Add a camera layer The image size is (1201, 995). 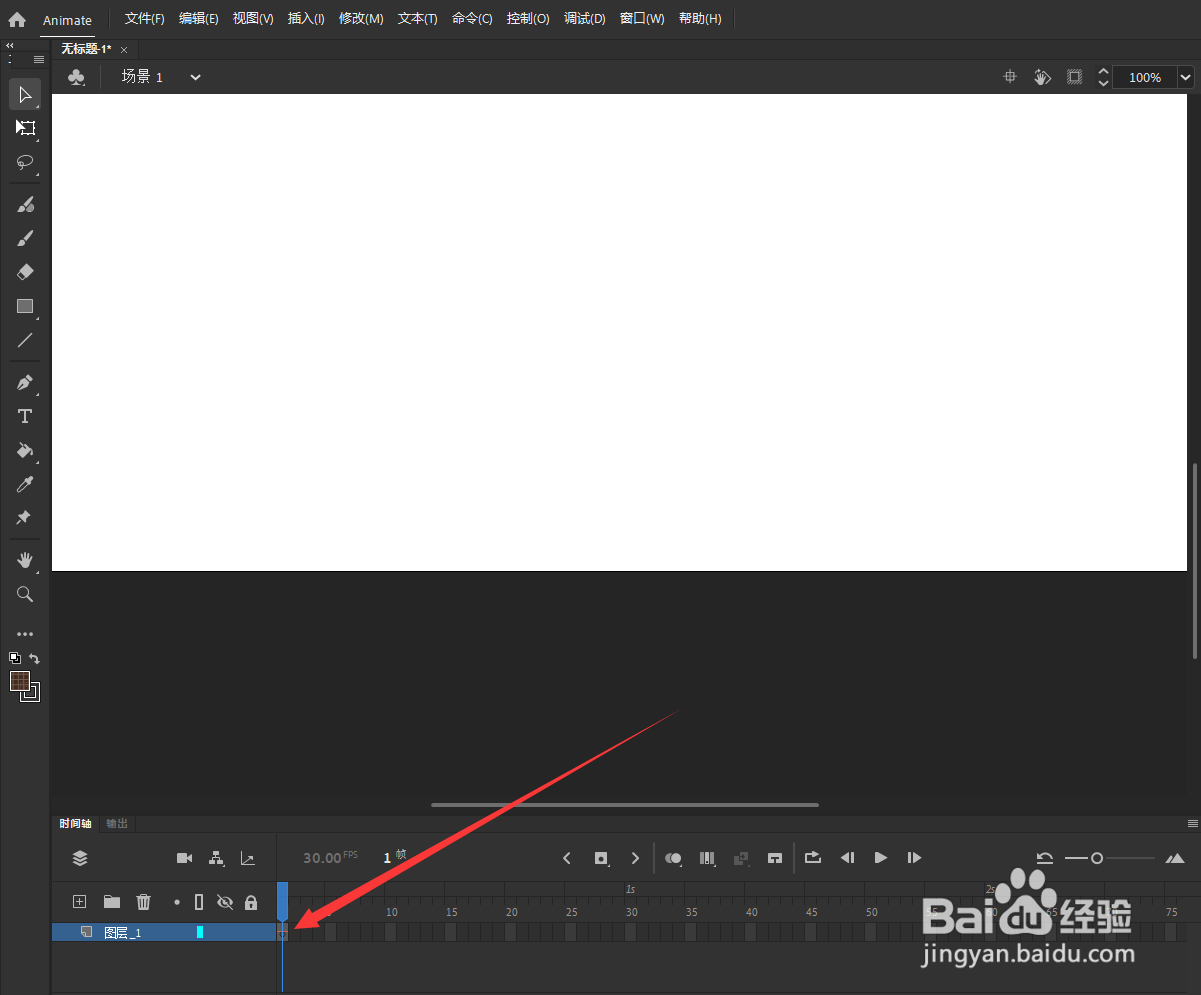(184, 858)
